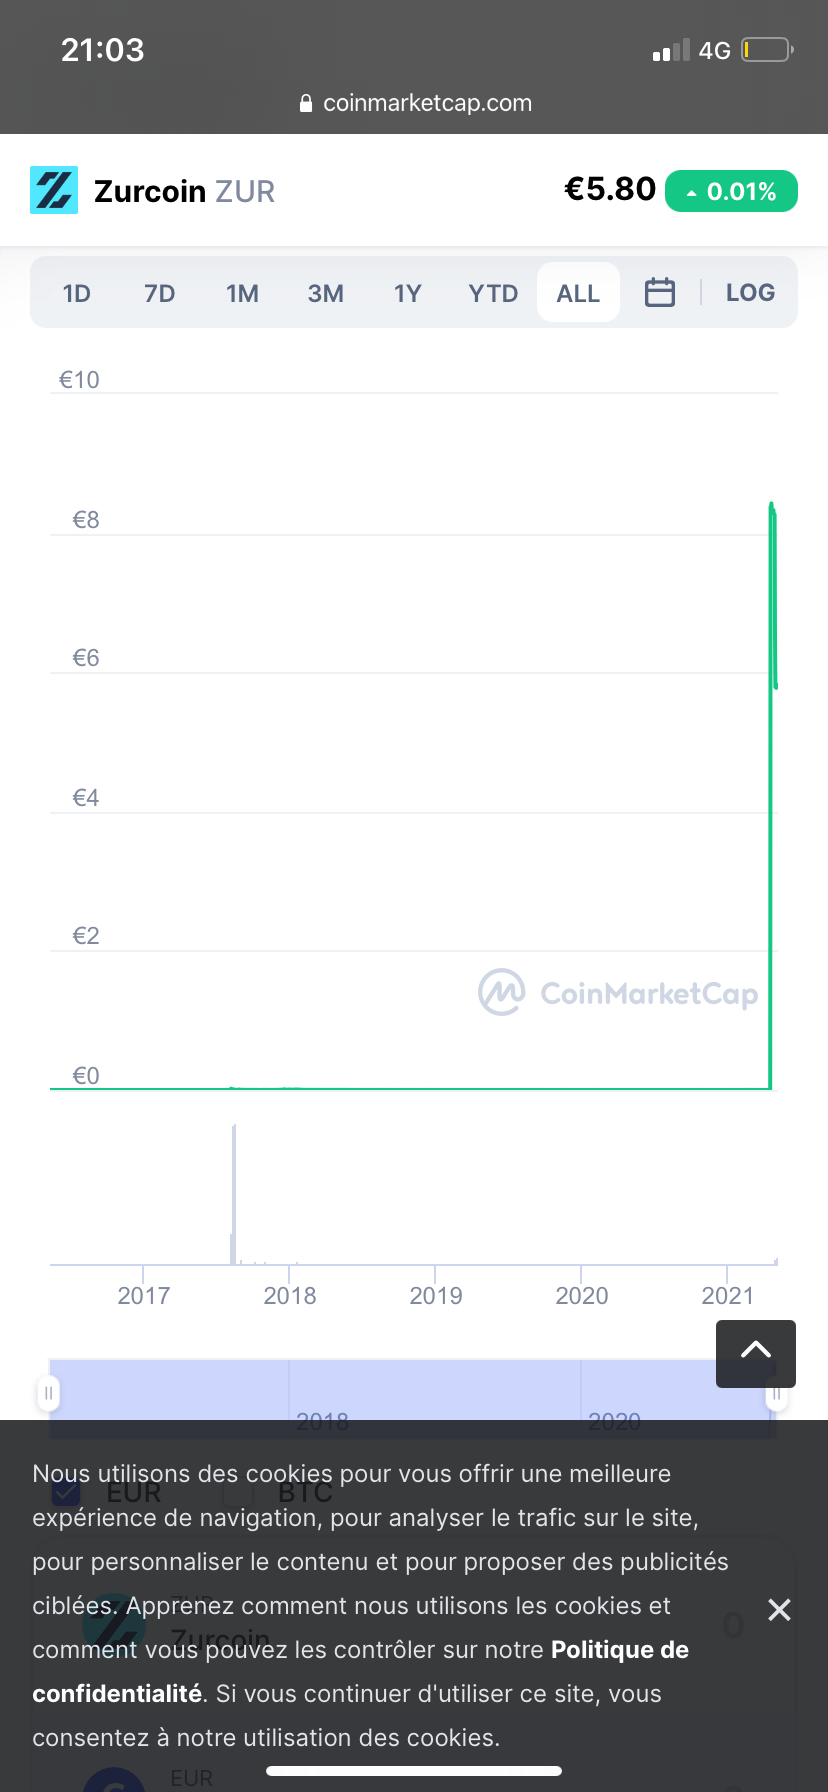
Task: Tap the coinmarketcap.com address bar
Action: click(x=427, y=103)
